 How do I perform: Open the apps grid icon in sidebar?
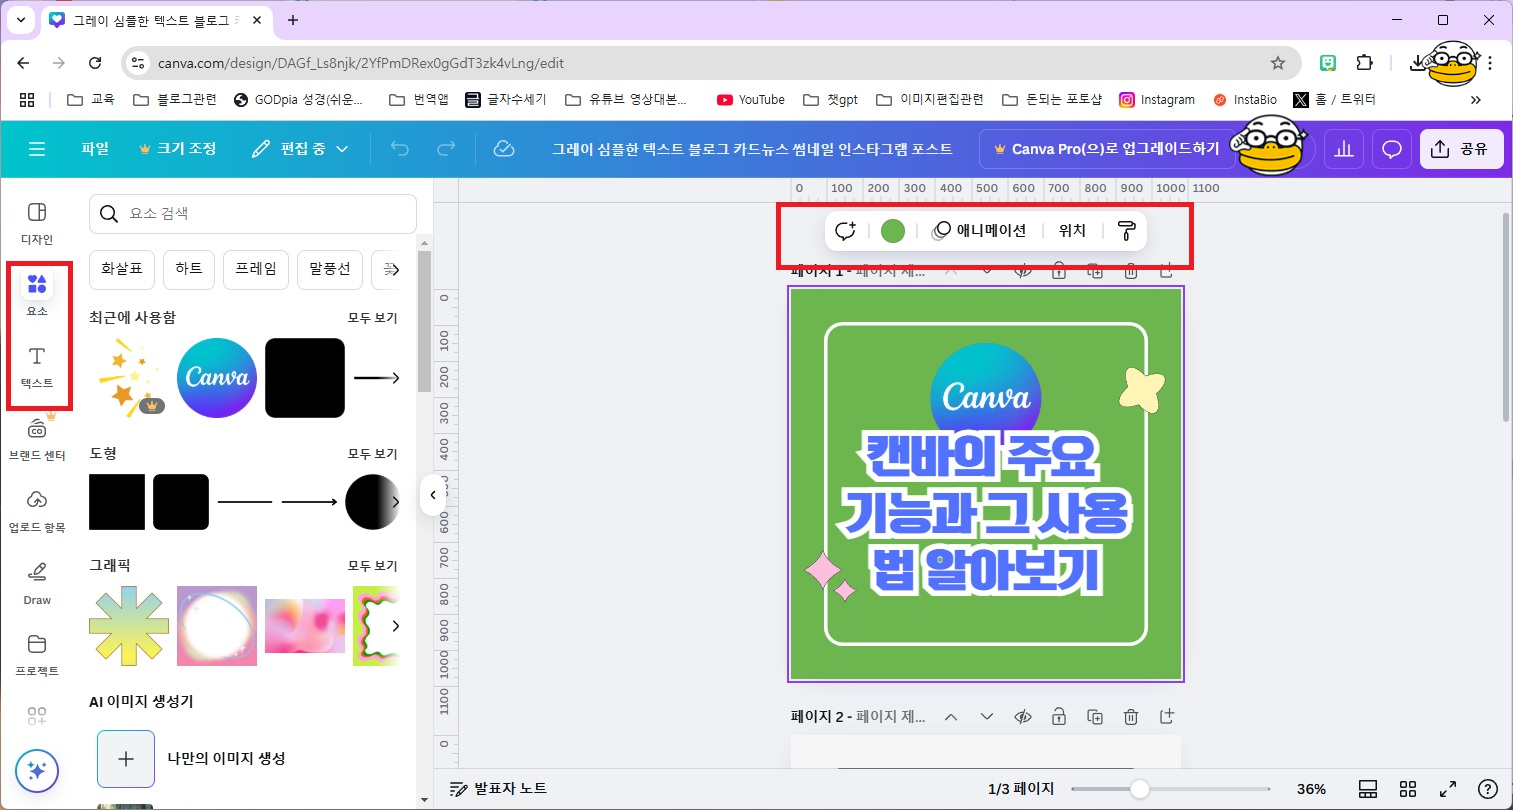coord(37,716)
